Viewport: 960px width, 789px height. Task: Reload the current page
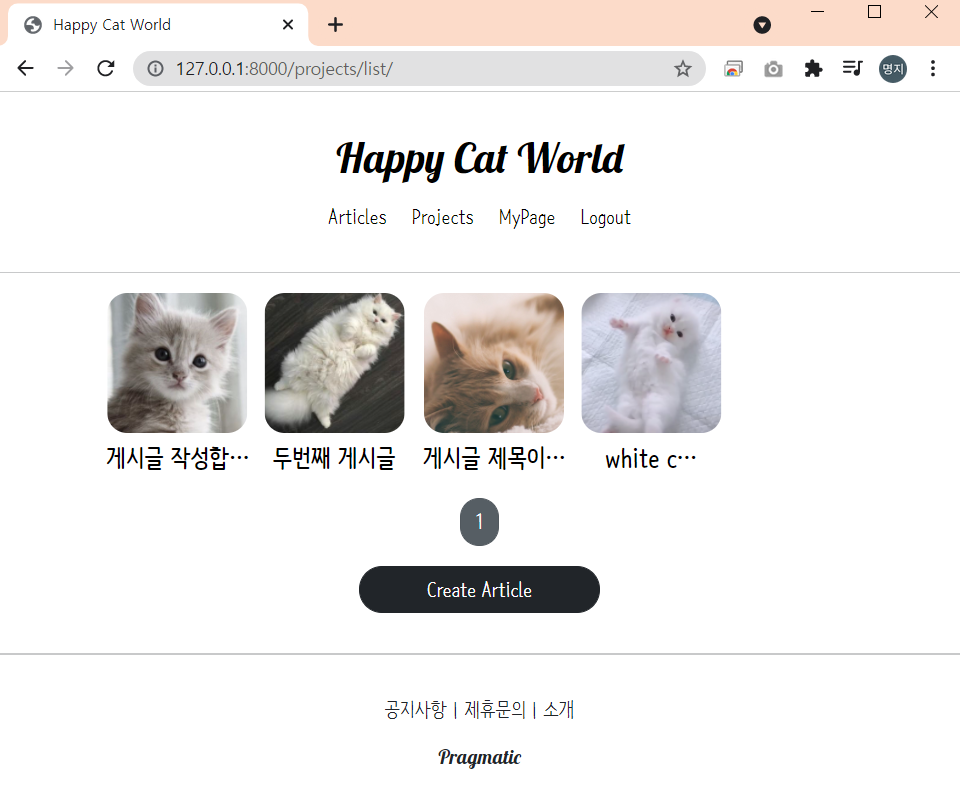click(106, 68)
